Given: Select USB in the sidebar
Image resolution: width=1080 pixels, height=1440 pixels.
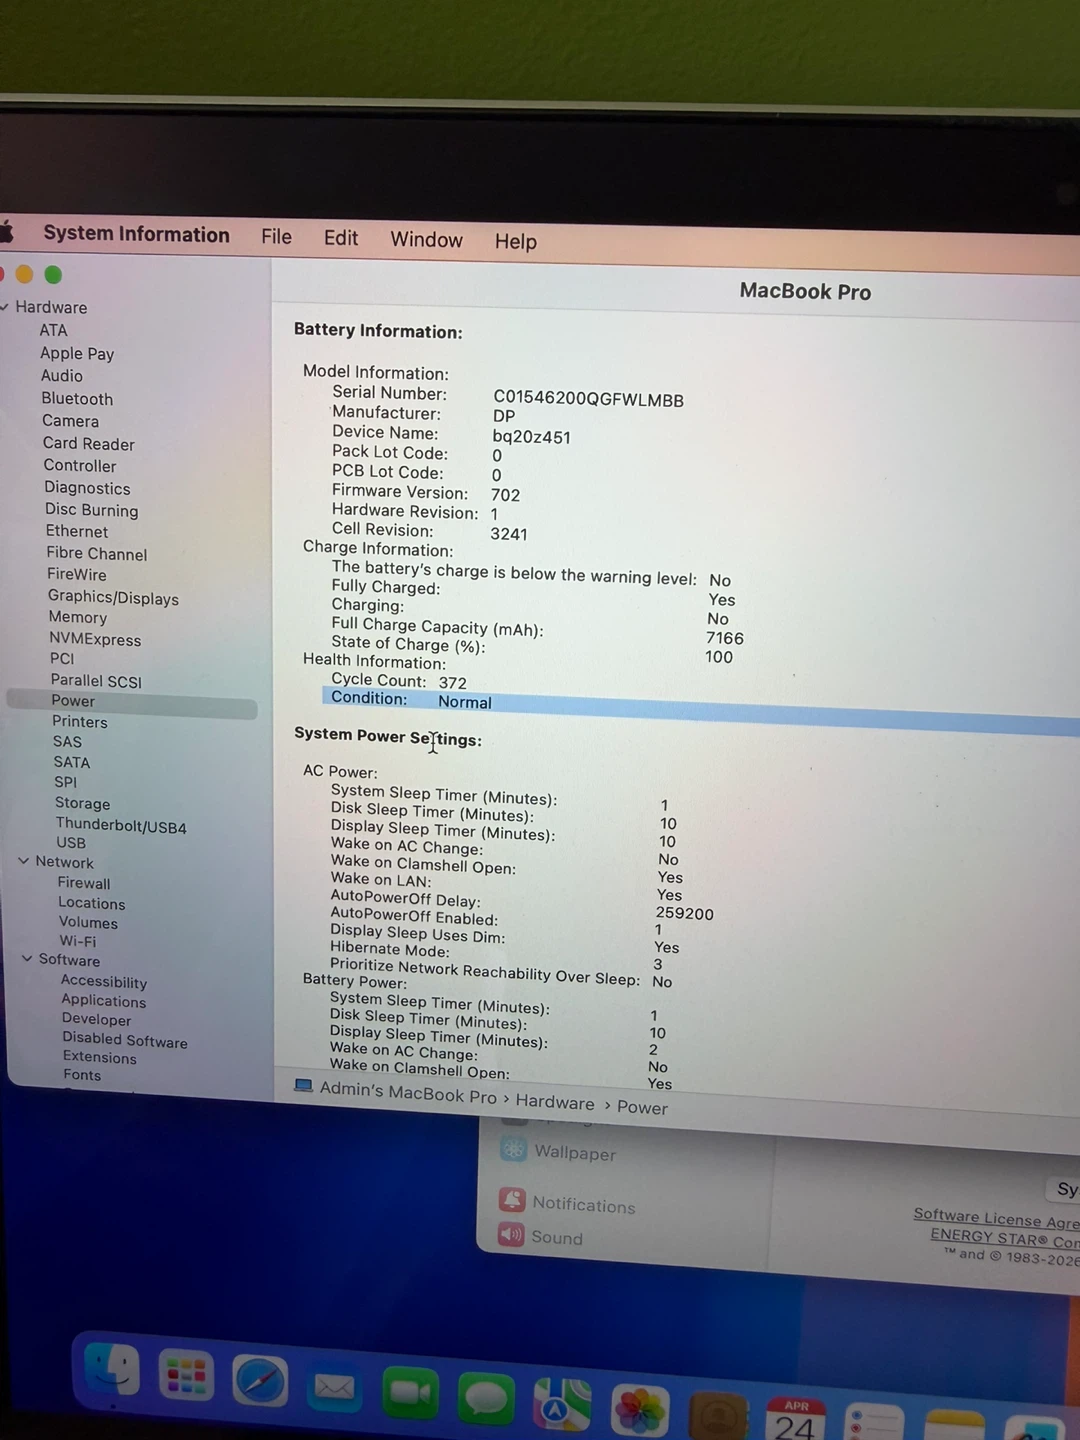Looking at the screenshot, I should [70, 843].
